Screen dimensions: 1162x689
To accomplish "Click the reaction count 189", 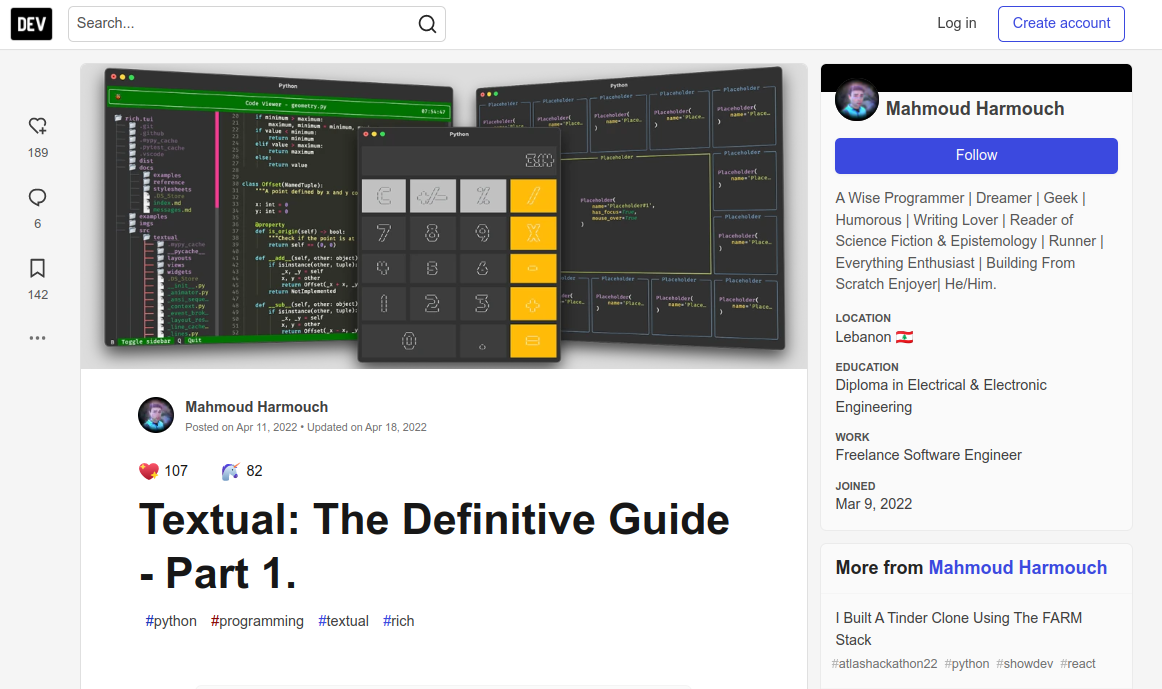I will 38,153.
